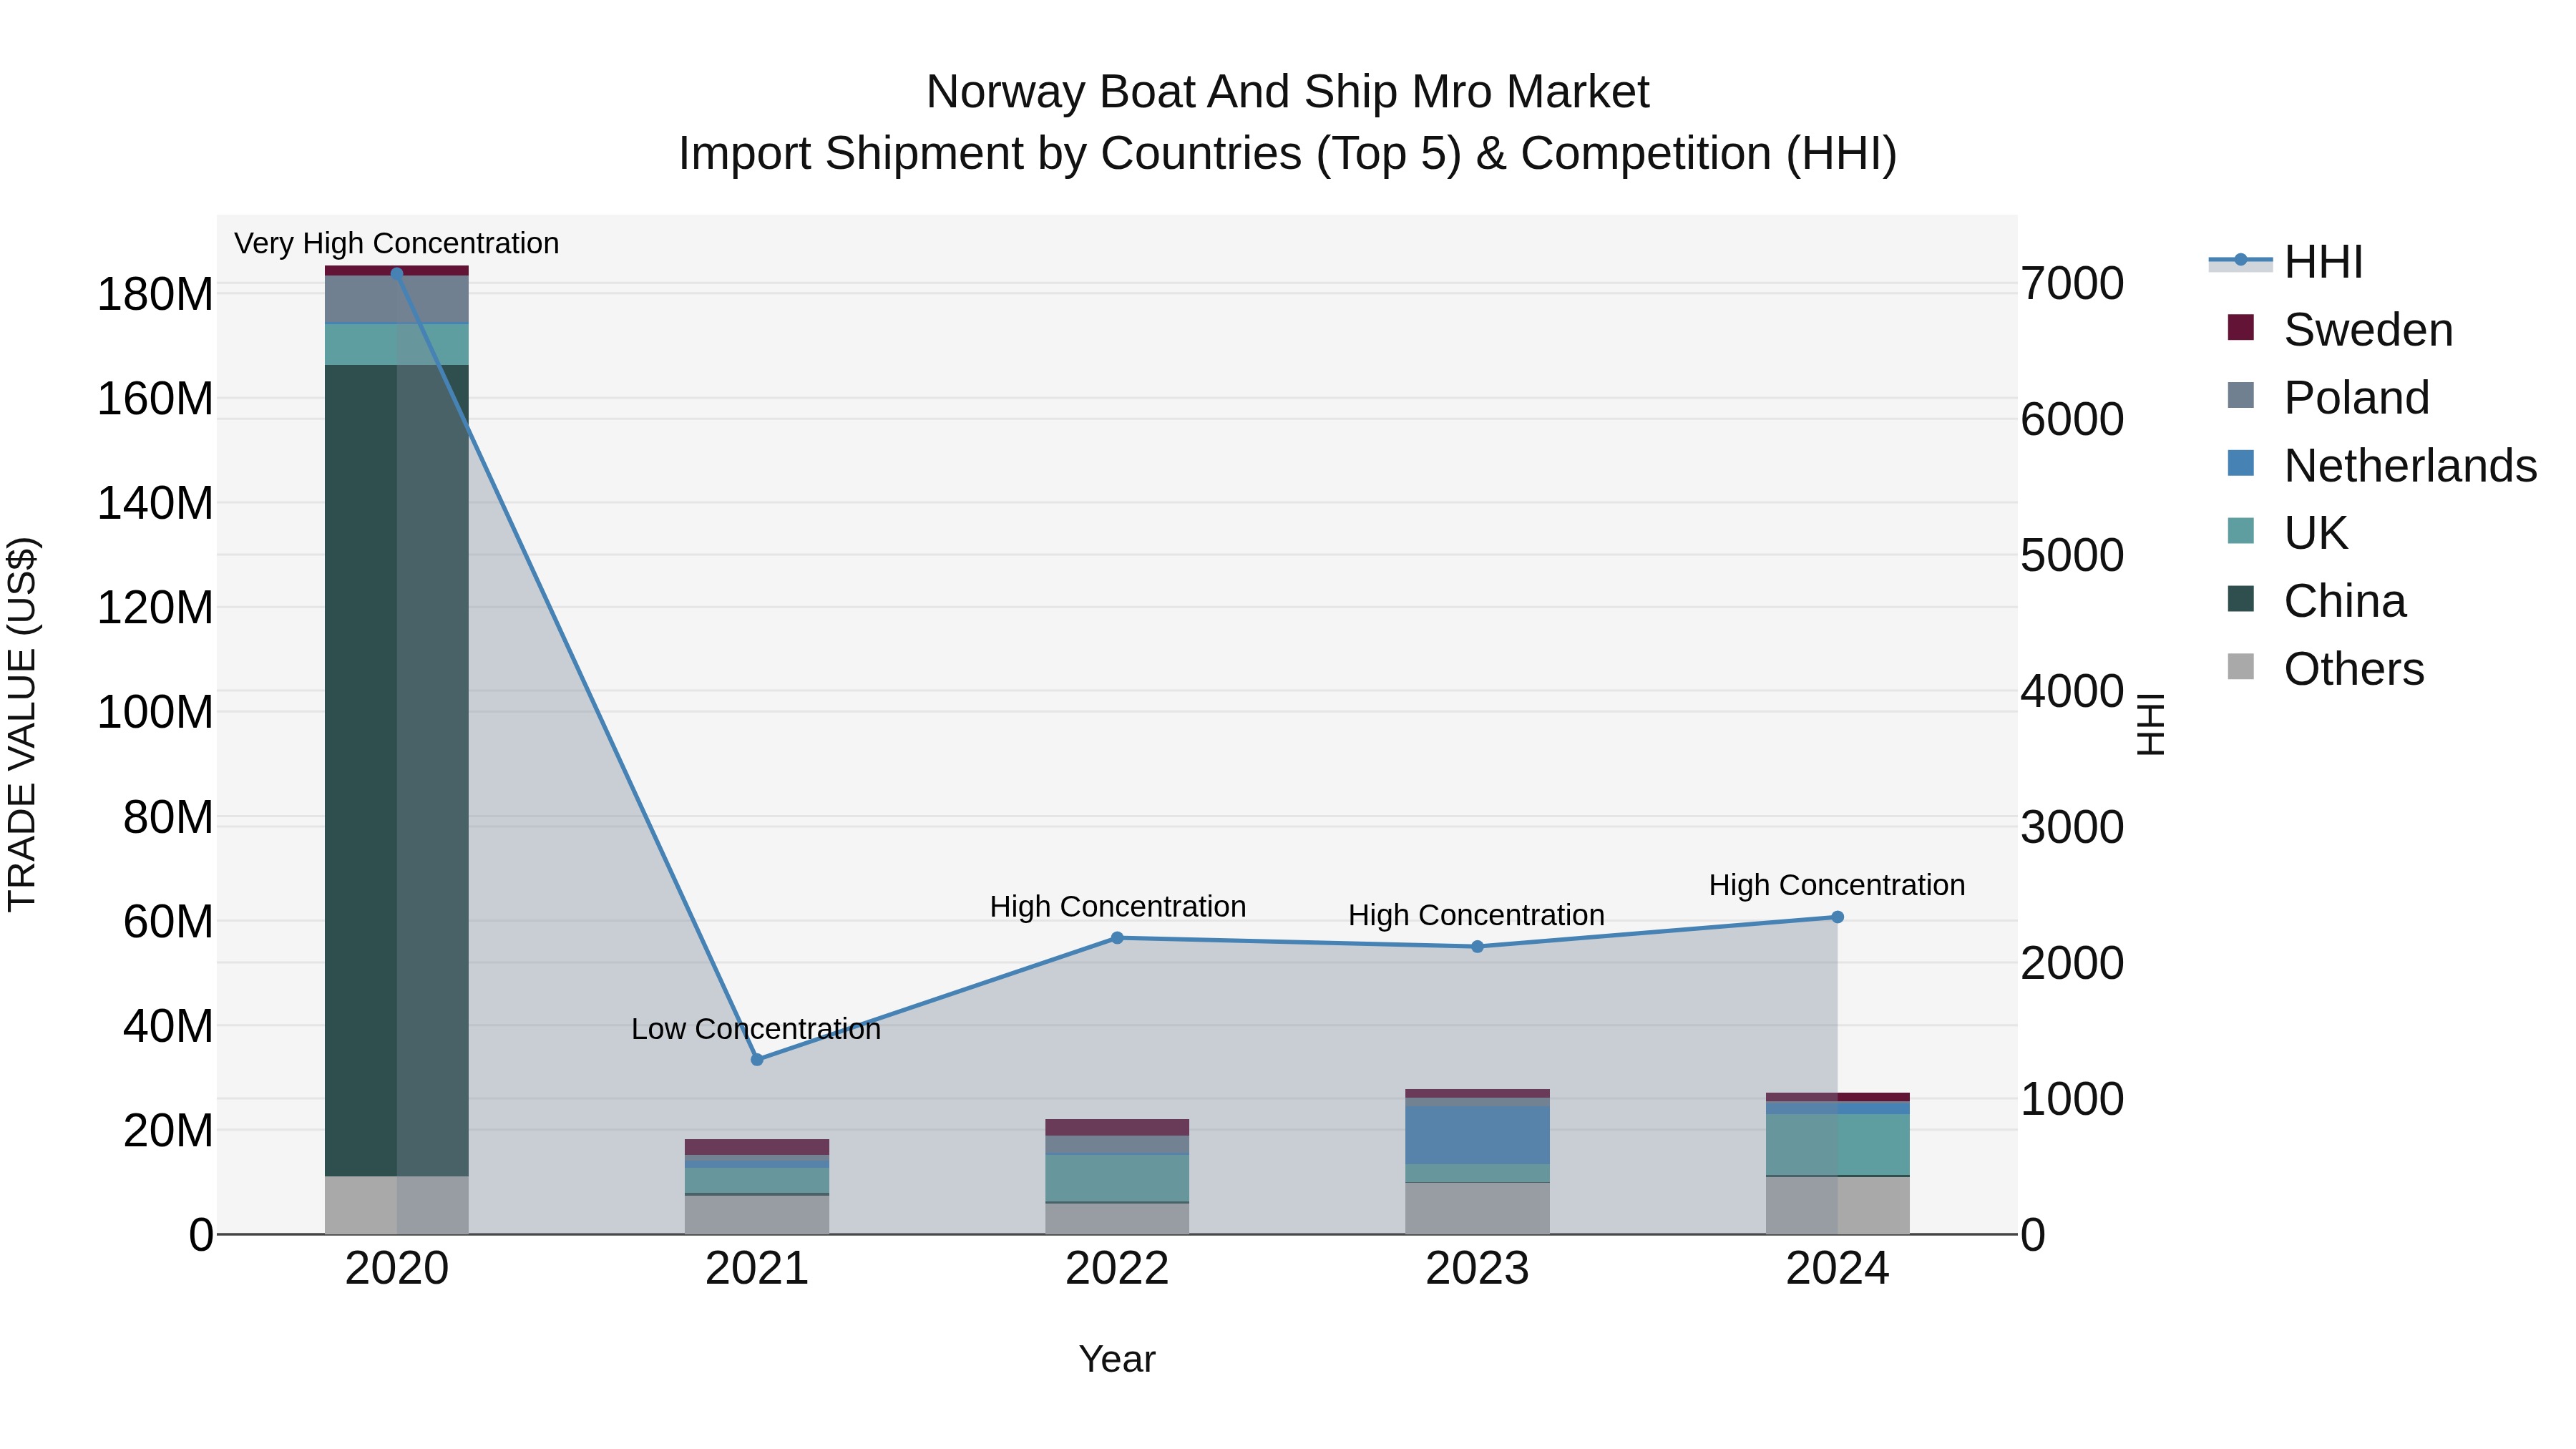Click the Poland legend color swatch

[x=2241, y=396]
